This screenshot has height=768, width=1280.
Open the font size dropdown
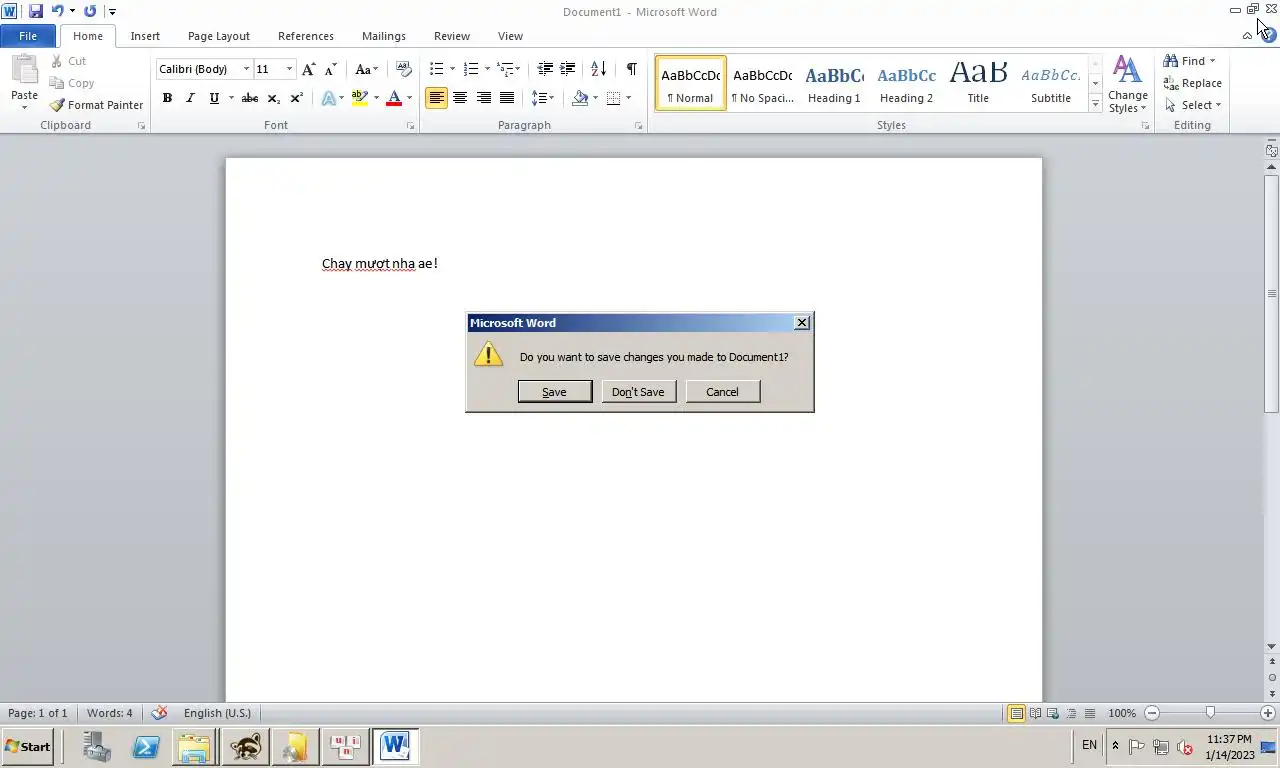(x=289, y=69)
